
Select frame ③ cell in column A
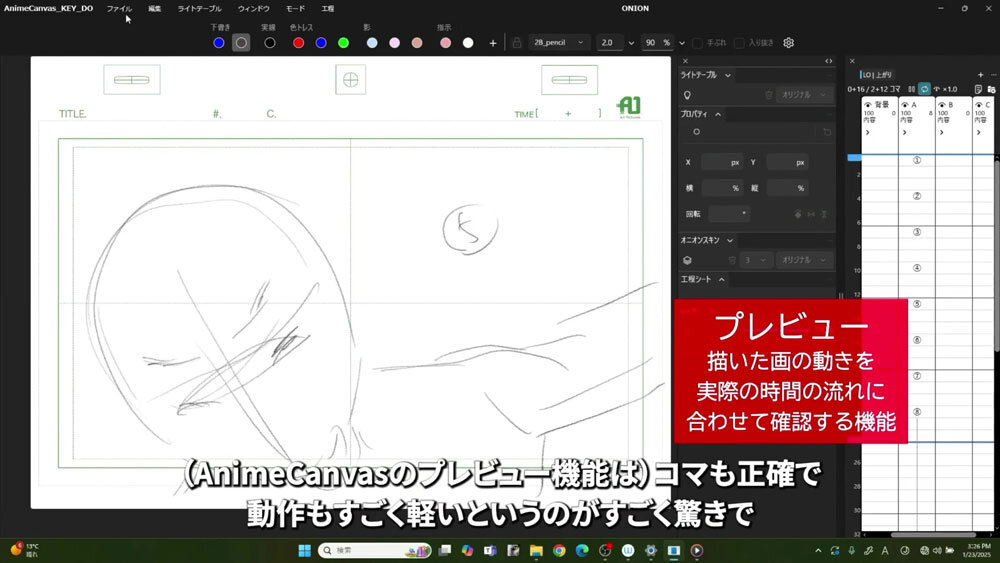coord(916,232)
